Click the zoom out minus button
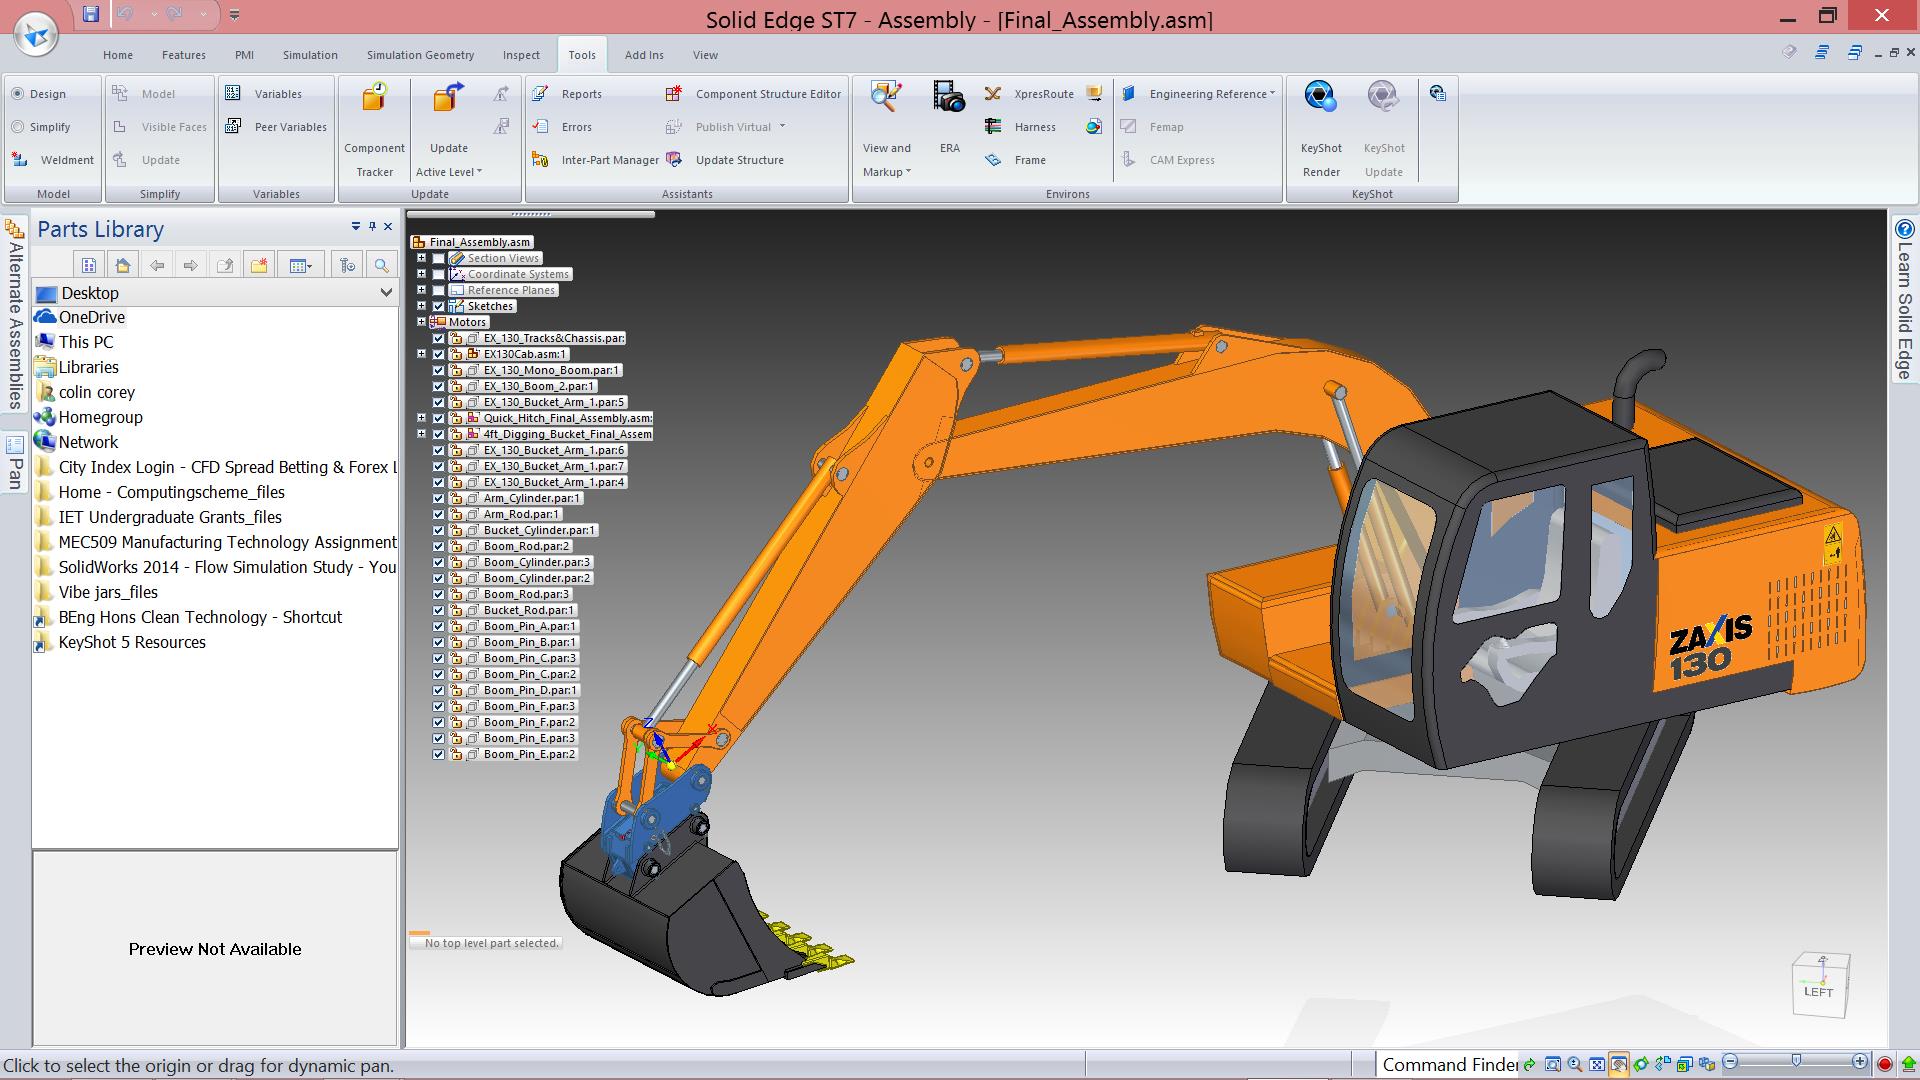The width and height of the screenshot is (1920, 1080). click(1730, 1062)
